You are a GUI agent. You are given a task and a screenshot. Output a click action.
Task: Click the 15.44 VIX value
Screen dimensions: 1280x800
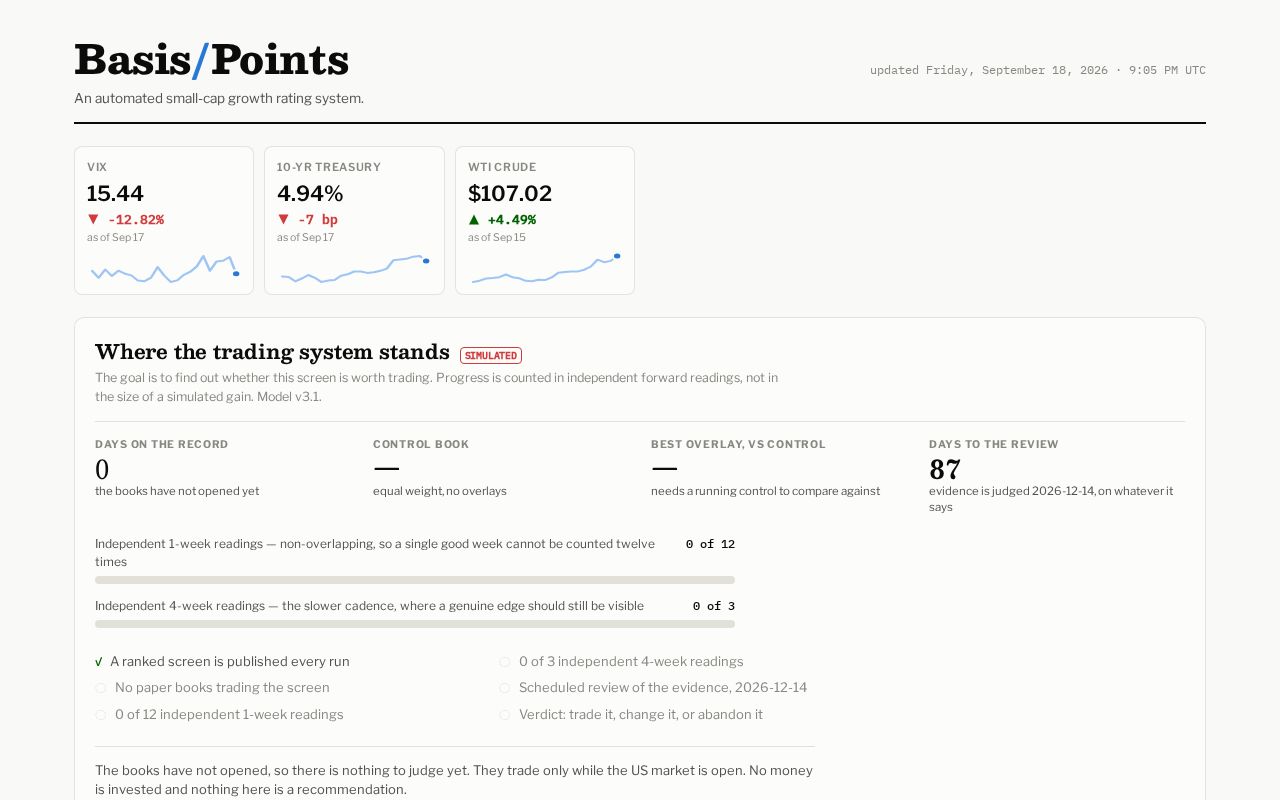pyautogui.click(x=115, y=193)
